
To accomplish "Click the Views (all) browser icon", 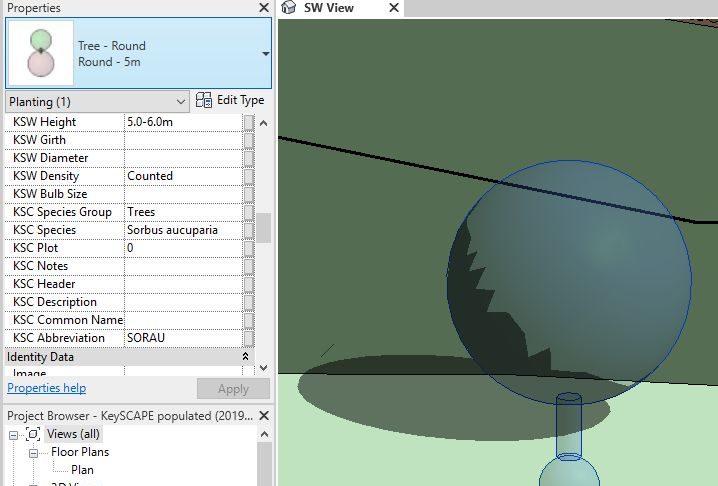I will 33,434.
